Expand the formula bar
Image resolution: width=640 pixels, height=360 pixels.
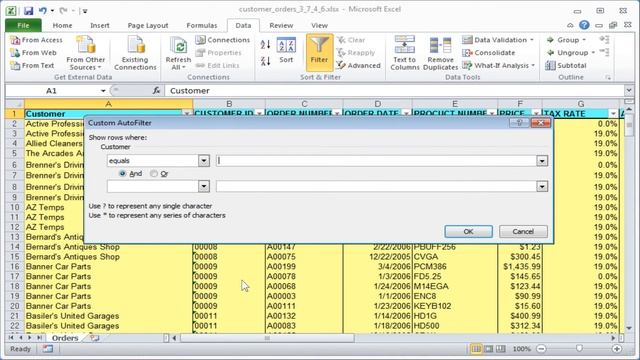click(629, 91)
